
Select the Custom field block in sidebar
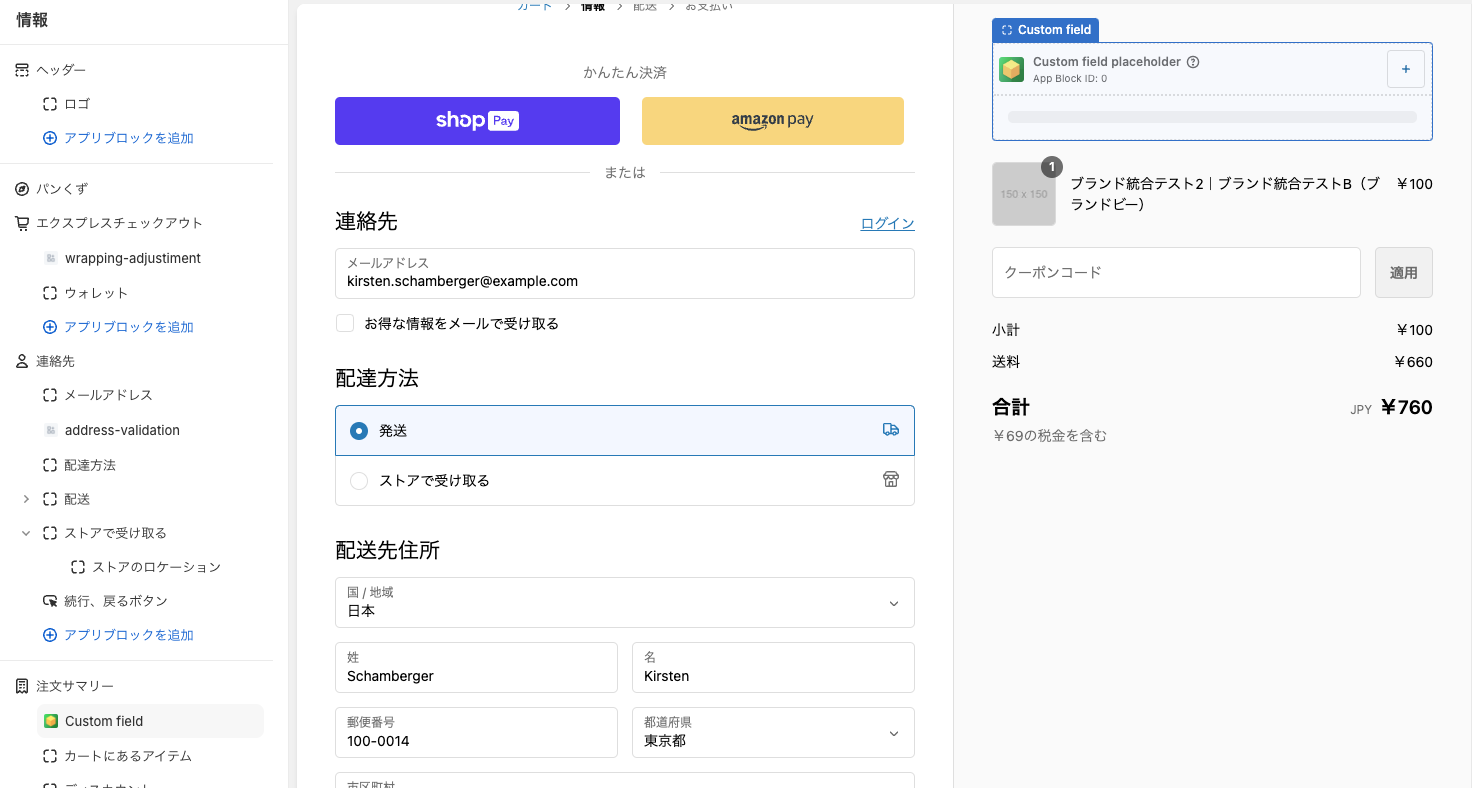(104, 721)
